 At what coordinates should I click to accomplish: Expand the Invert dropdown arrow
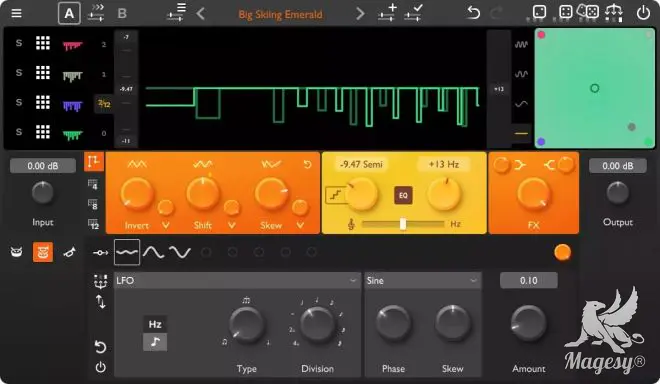click(x=166, y=225)
